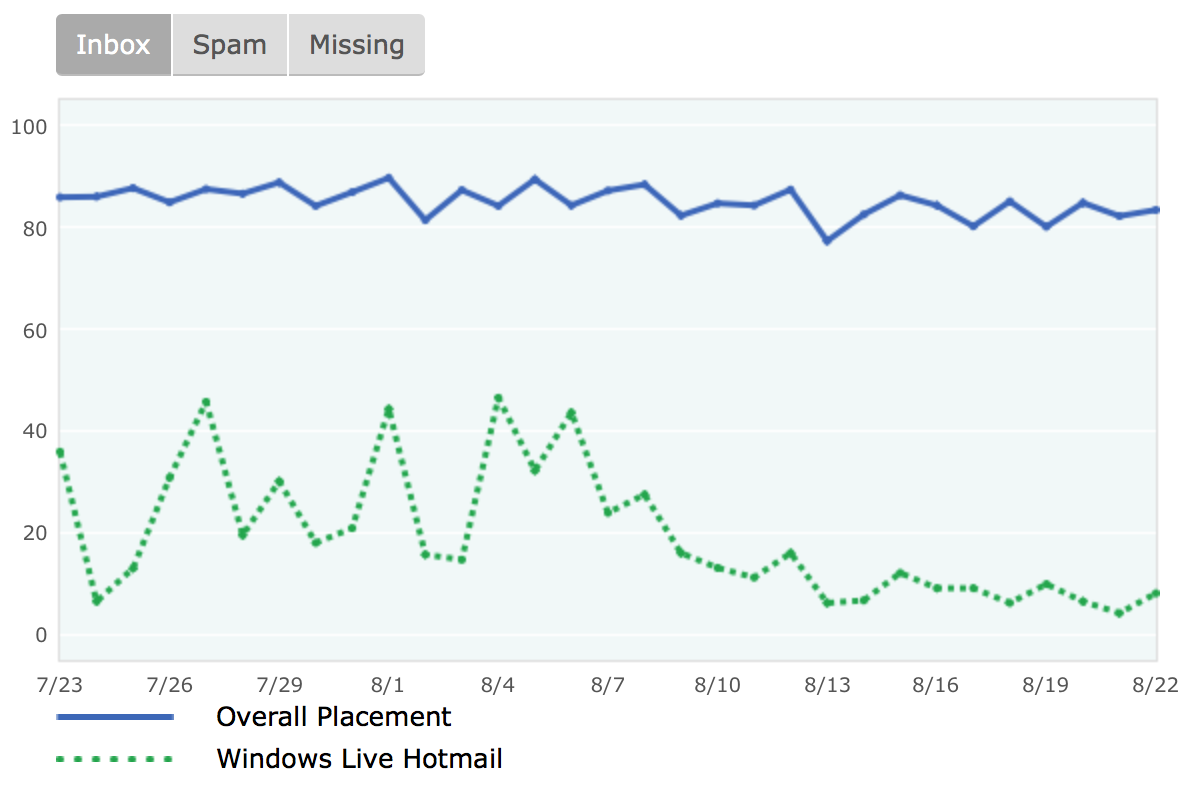Image resolution: width=1196 pixels, height=796 pixels.
Task: Click the Windows Live Hotmail legend label
Action: [359, 759]
